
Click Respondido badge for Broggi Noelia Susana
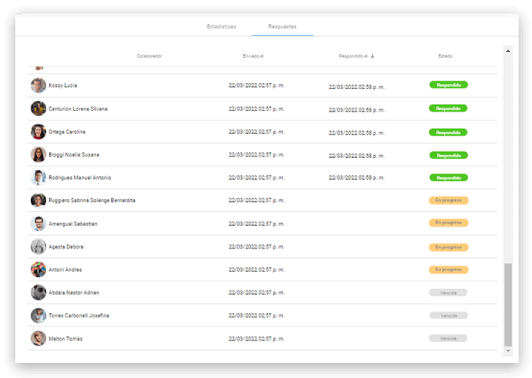(449, 155)
